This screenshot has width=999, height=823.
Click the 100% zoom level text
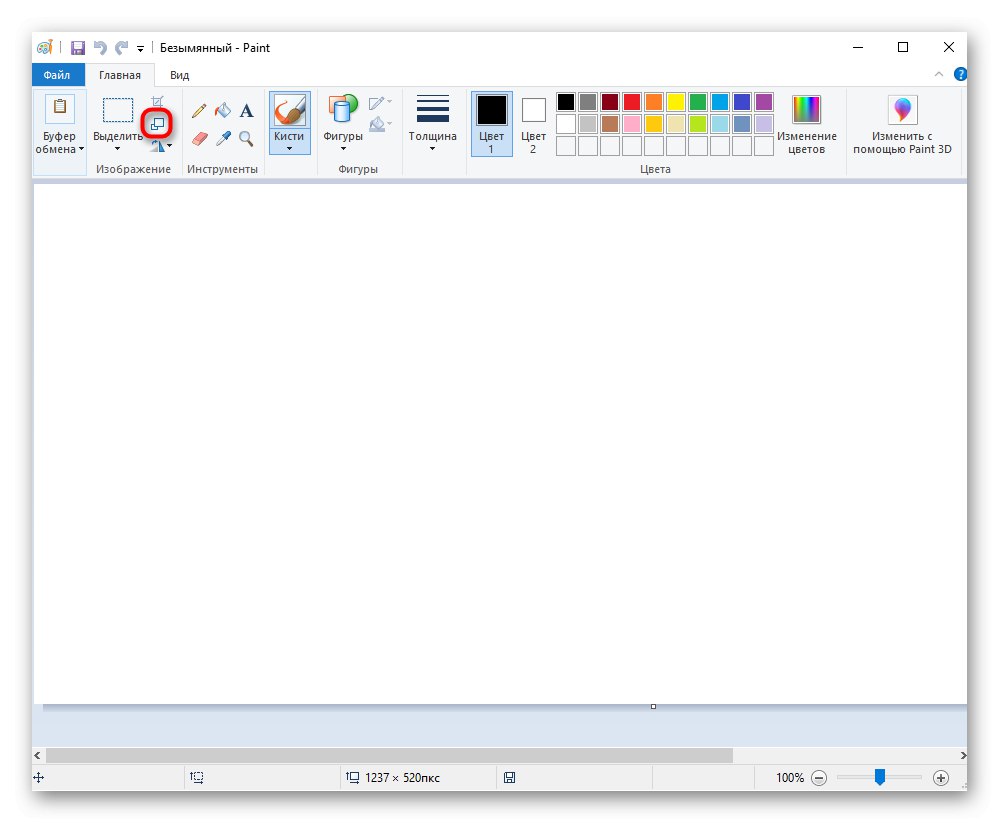(790, 778)
